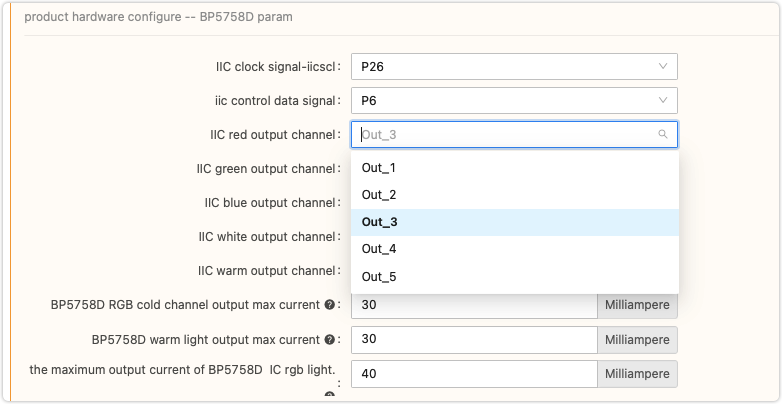
Task: Click the 'IIC blue output channel' label
Action: click(x=270, y=203)
